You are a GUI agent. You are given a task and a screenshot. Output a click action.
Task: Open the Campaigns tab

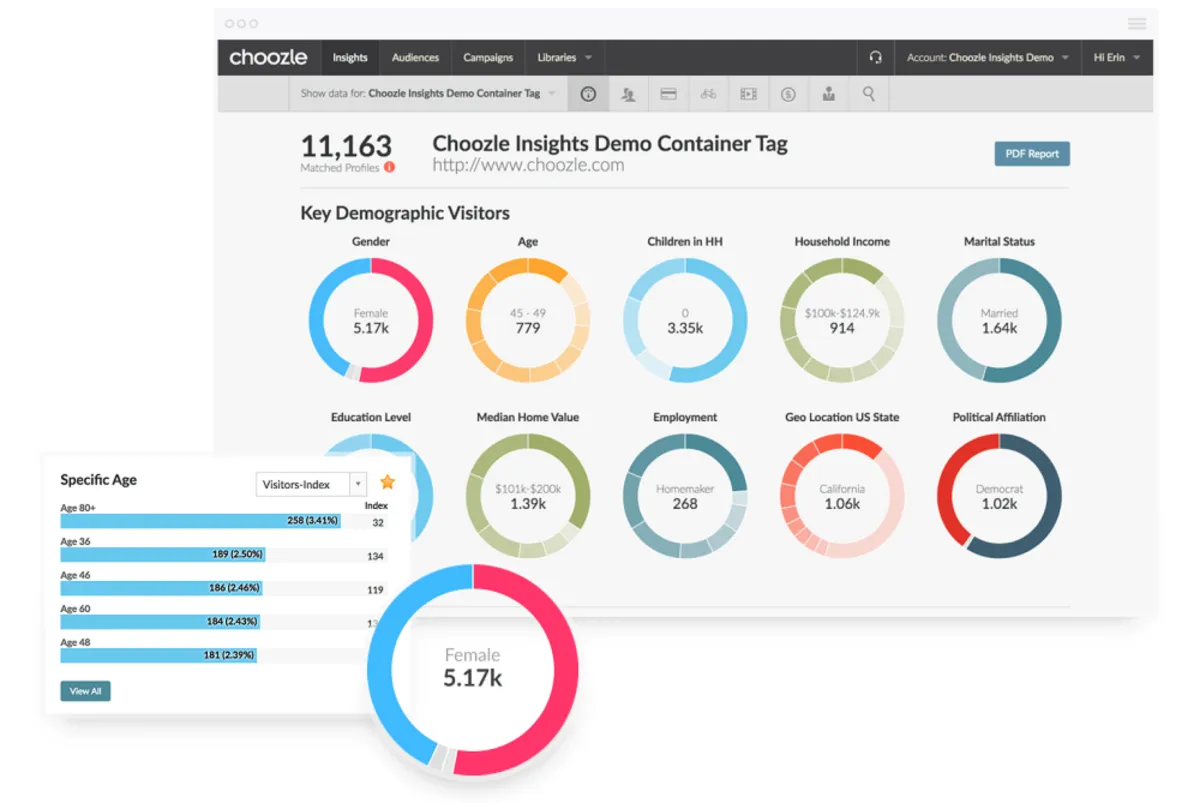tap(488, 58)
